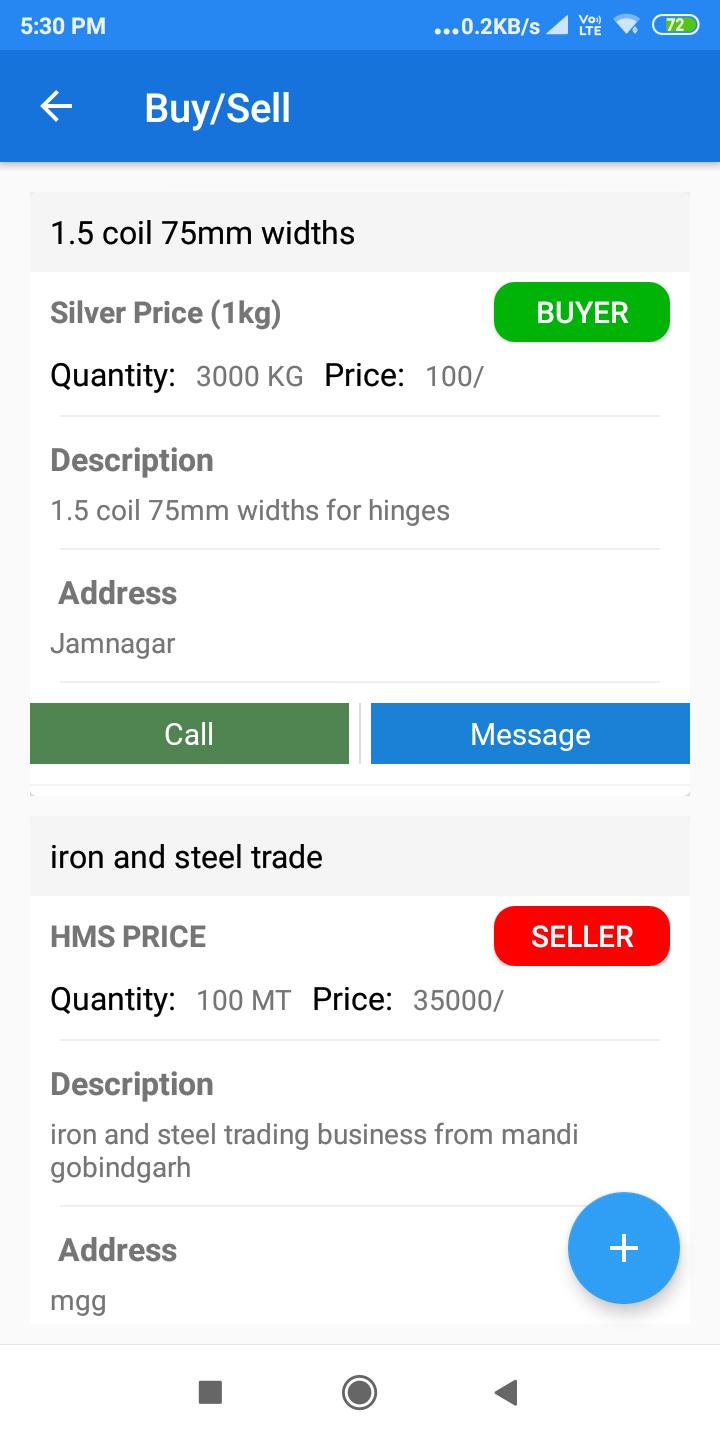Tap the back arrow icon
Viewport: 720px width, 1440px height.
[x=57, y=107]
